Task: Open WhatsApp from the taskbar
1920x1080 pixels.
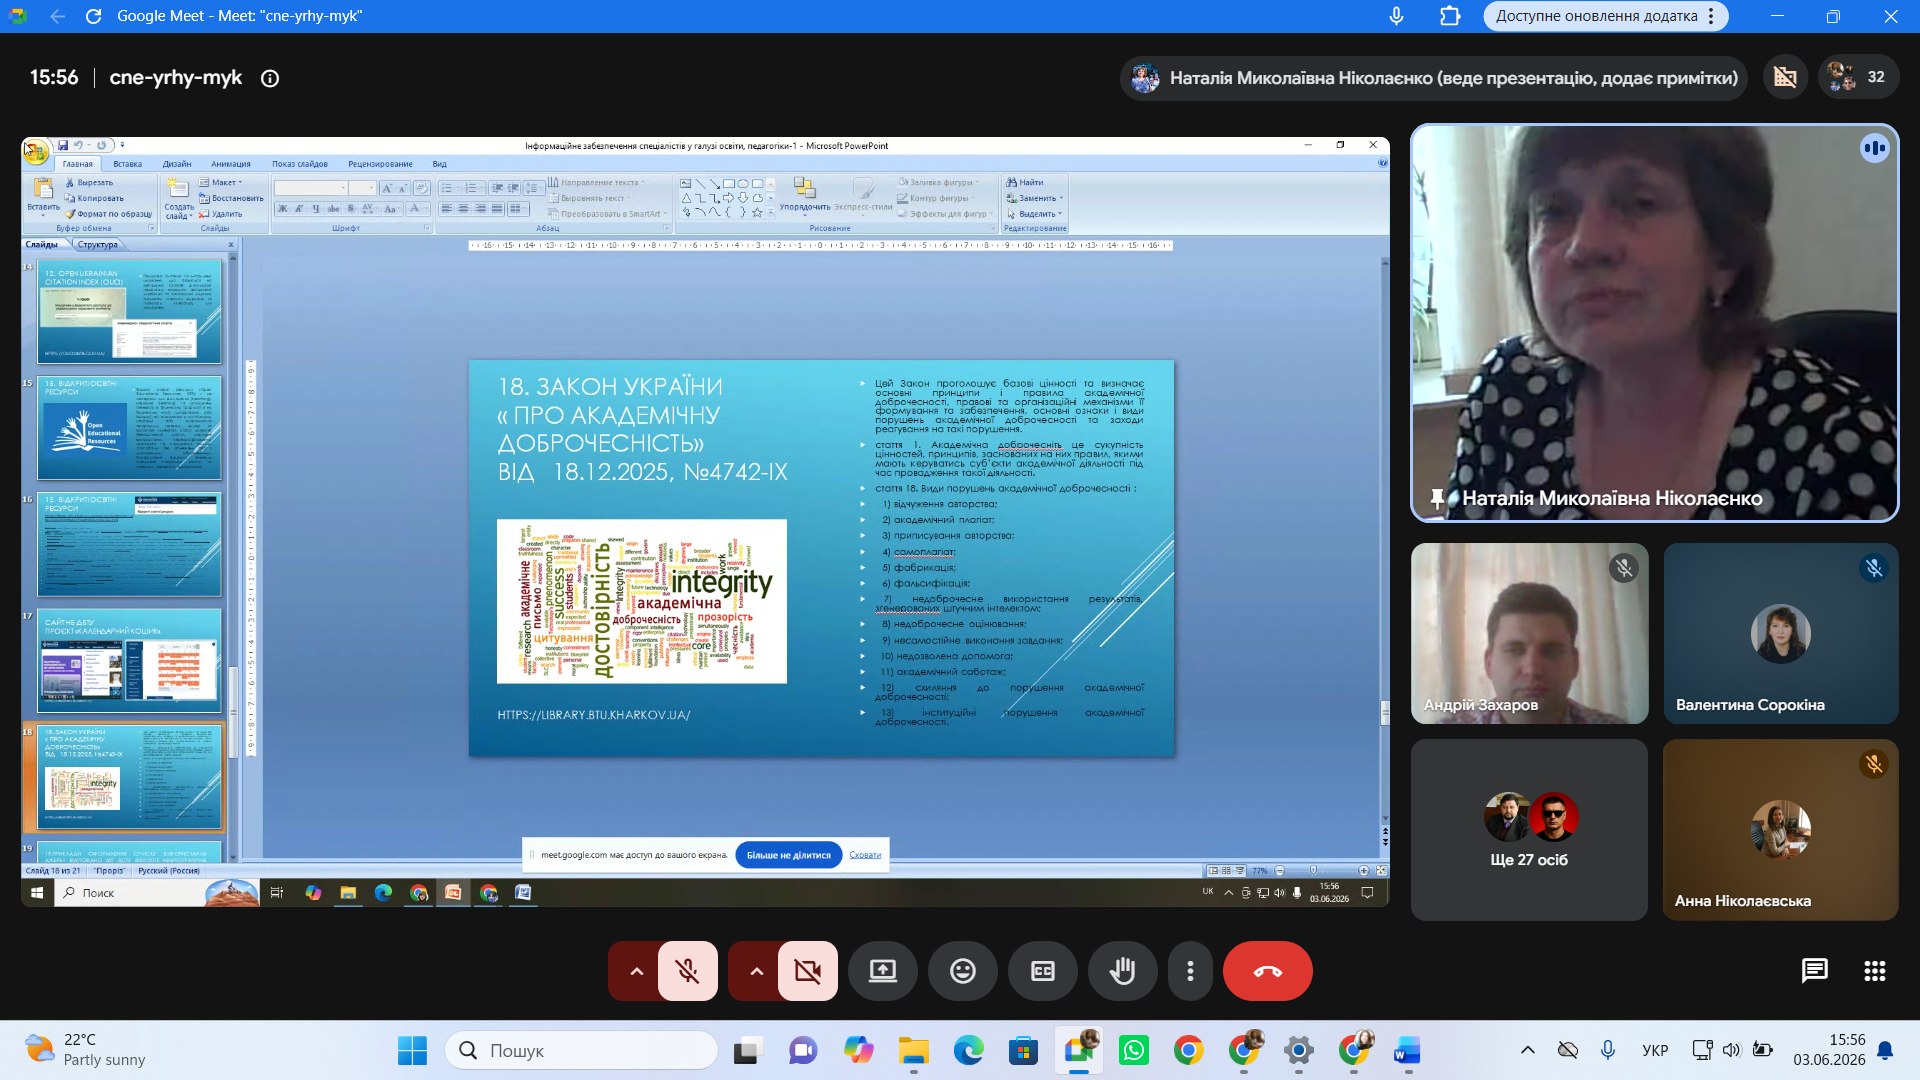Action: click(1134, 1050)
